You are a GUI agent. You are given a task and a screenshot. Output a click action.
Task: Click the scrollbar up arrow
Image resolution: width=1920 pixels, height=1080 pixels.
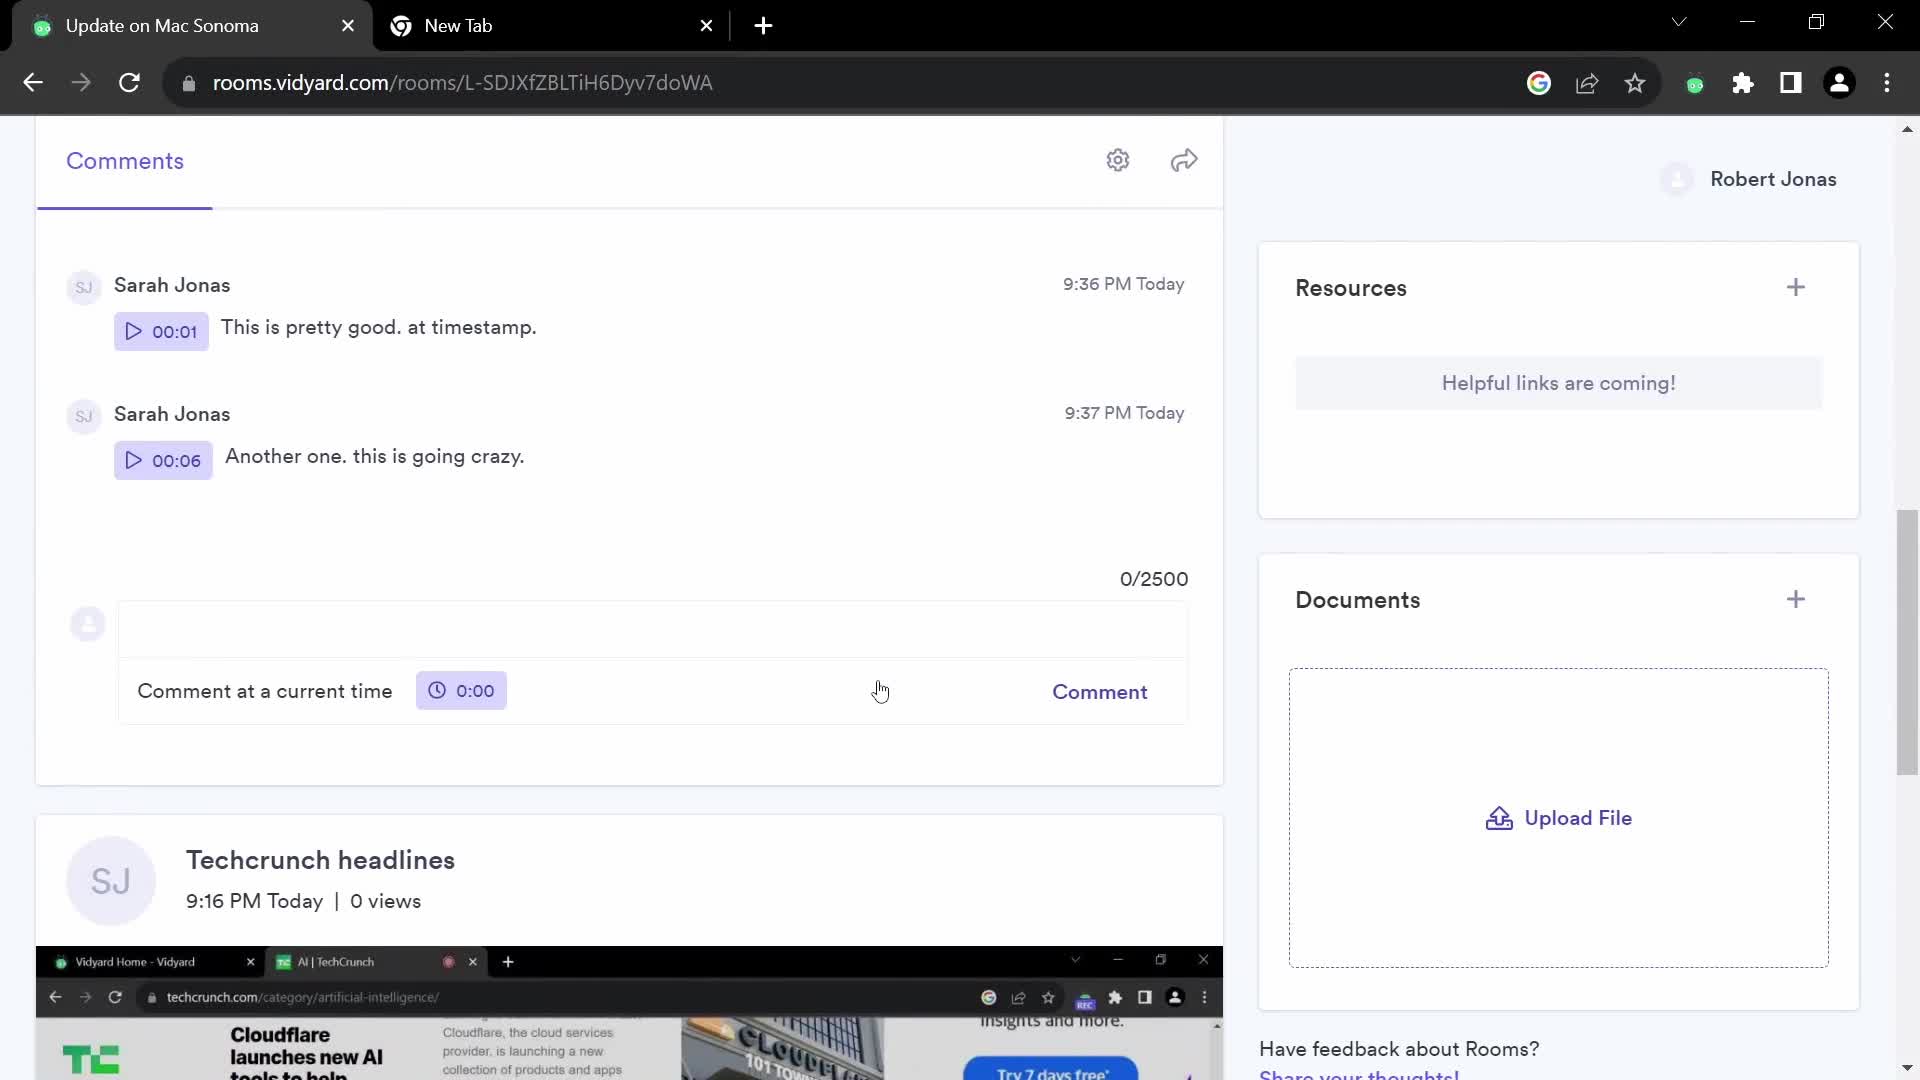click(1907, 129)
